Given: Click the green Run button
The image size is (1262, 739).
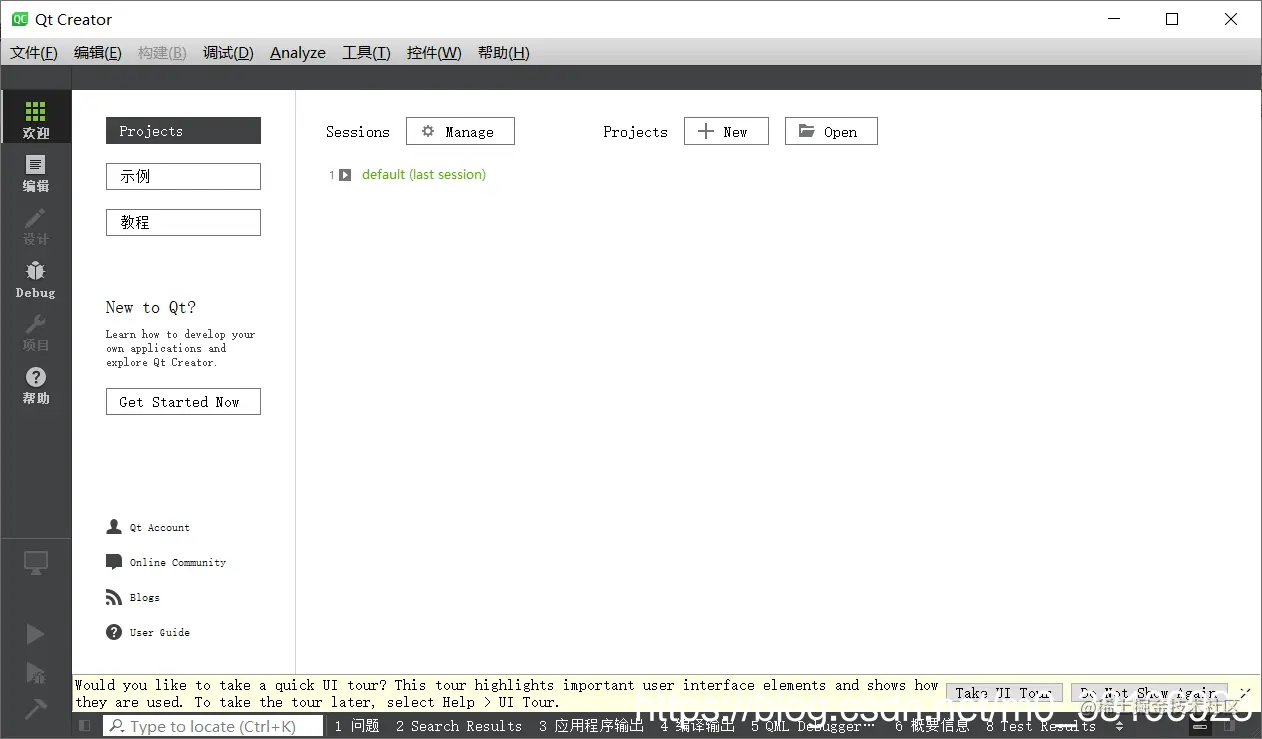Looking at the screenshot, I should [36, 634].
